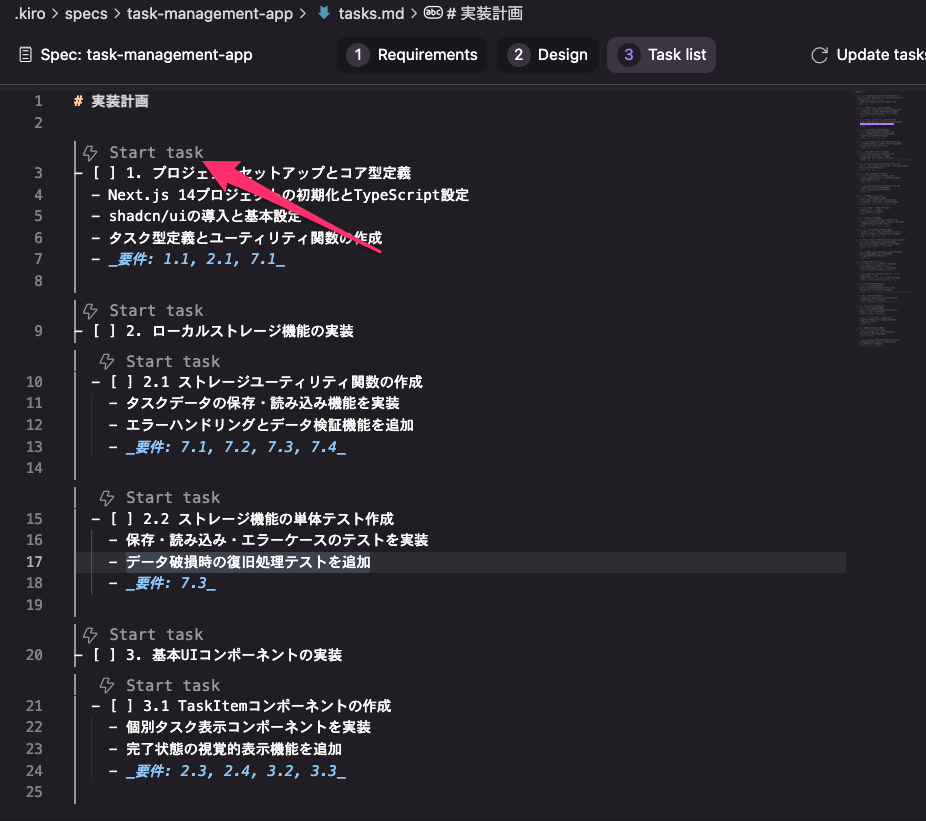Click line number 3 in the gutter
This screenshot has height=821, width=926.
pos(38,173)
